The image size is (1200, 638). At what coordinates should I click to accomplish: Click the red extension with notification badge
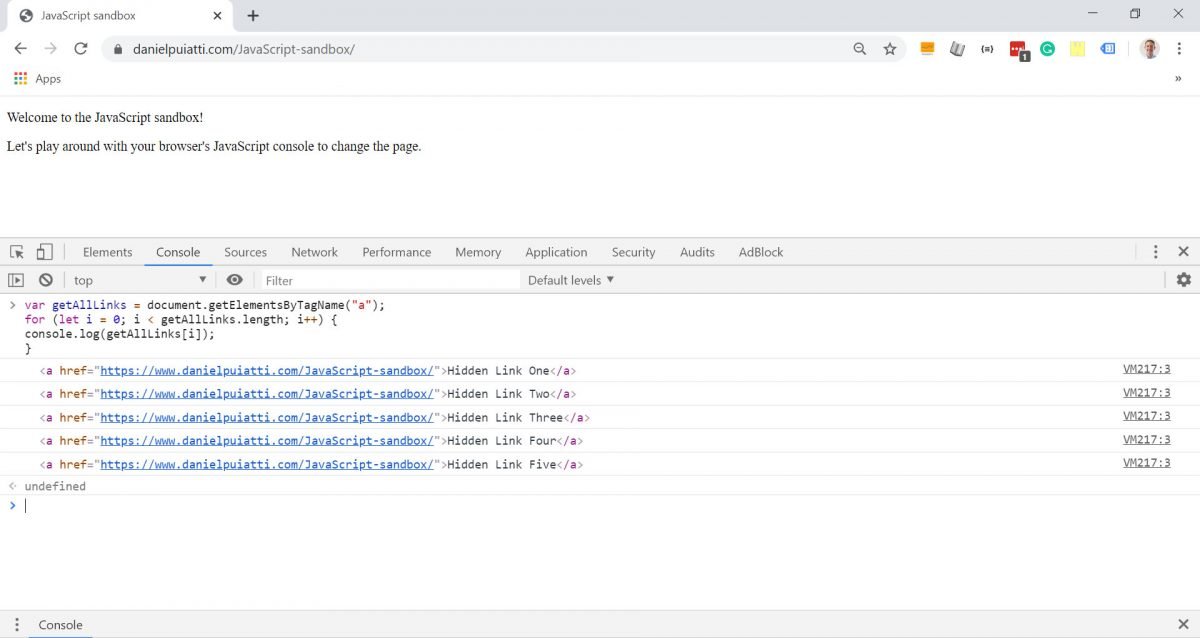click(x=1018, y=48)
